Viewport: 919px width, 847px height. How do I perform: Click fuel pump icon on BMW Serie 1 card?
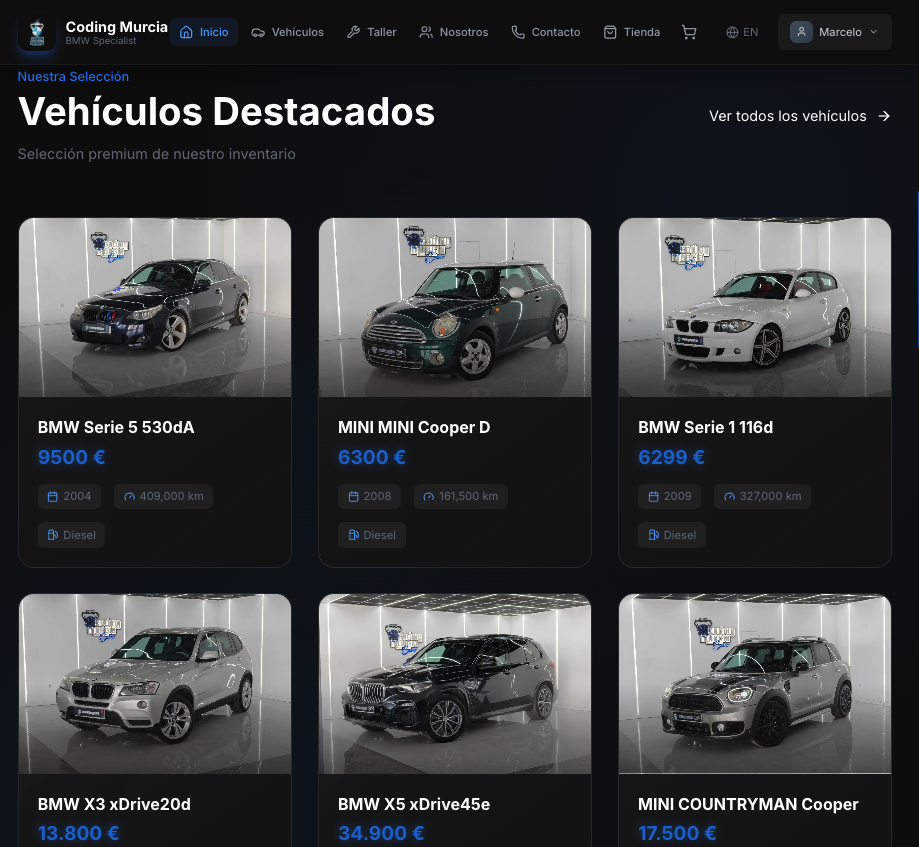click(653, 535)
